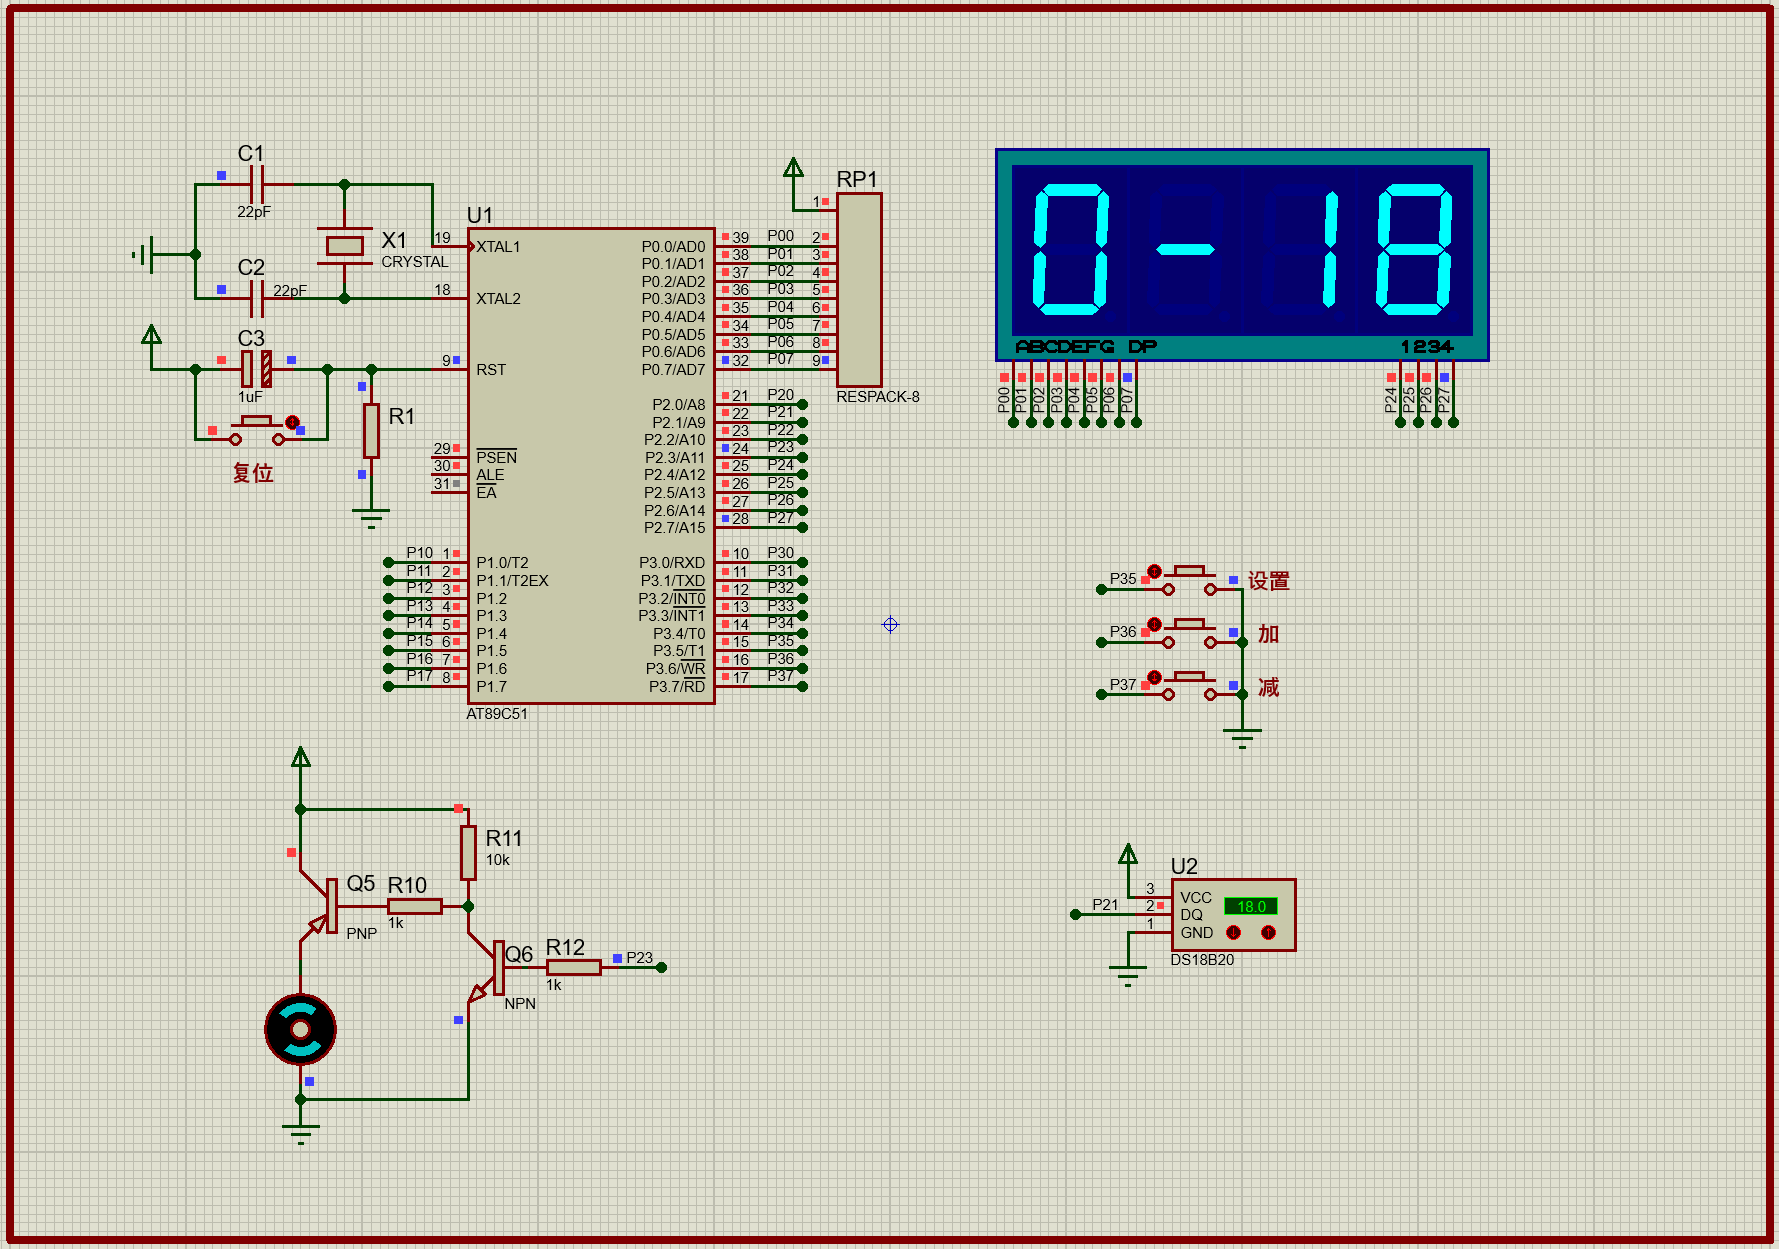Select resistor R12 1k
This screenshot has height=1249, width=1779.
point(573,967)
